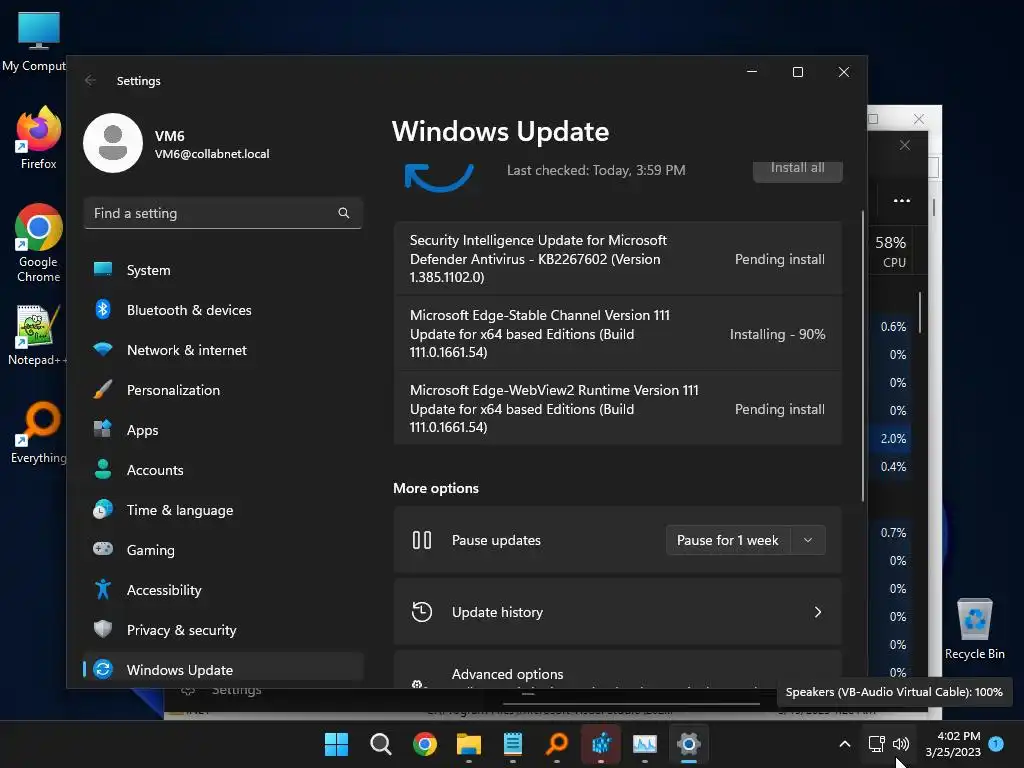Select the Security Intelligence Update KB2267602 entry

tap(617, 259)
